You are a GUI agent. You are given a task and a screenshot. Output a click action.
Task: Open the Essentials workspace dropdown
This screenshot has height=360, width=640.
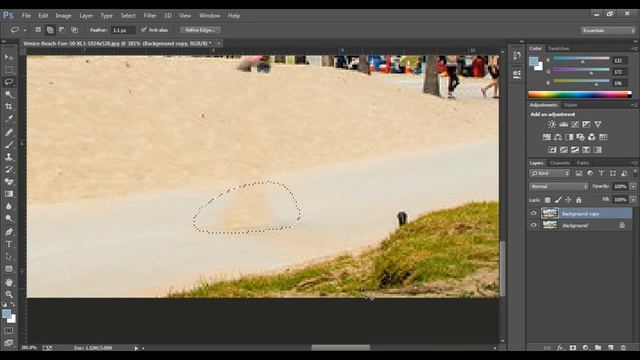tap(608, 30)
